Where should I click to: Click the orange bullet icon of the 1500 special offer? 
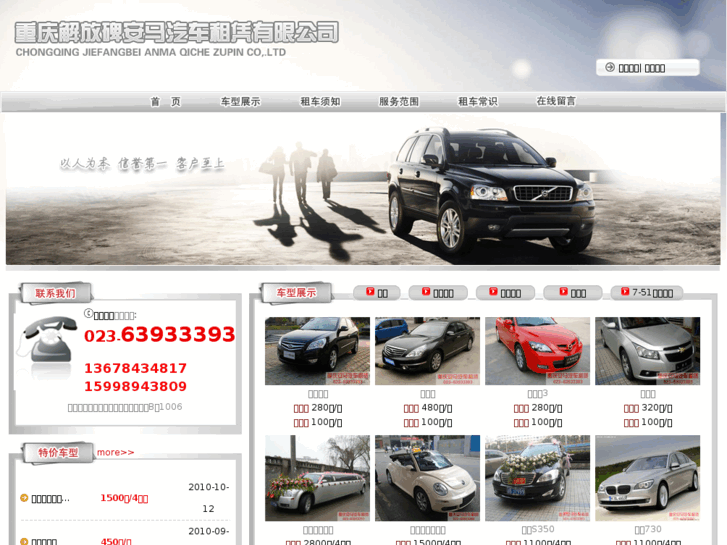pyautogui.click(x=24, y=498)
